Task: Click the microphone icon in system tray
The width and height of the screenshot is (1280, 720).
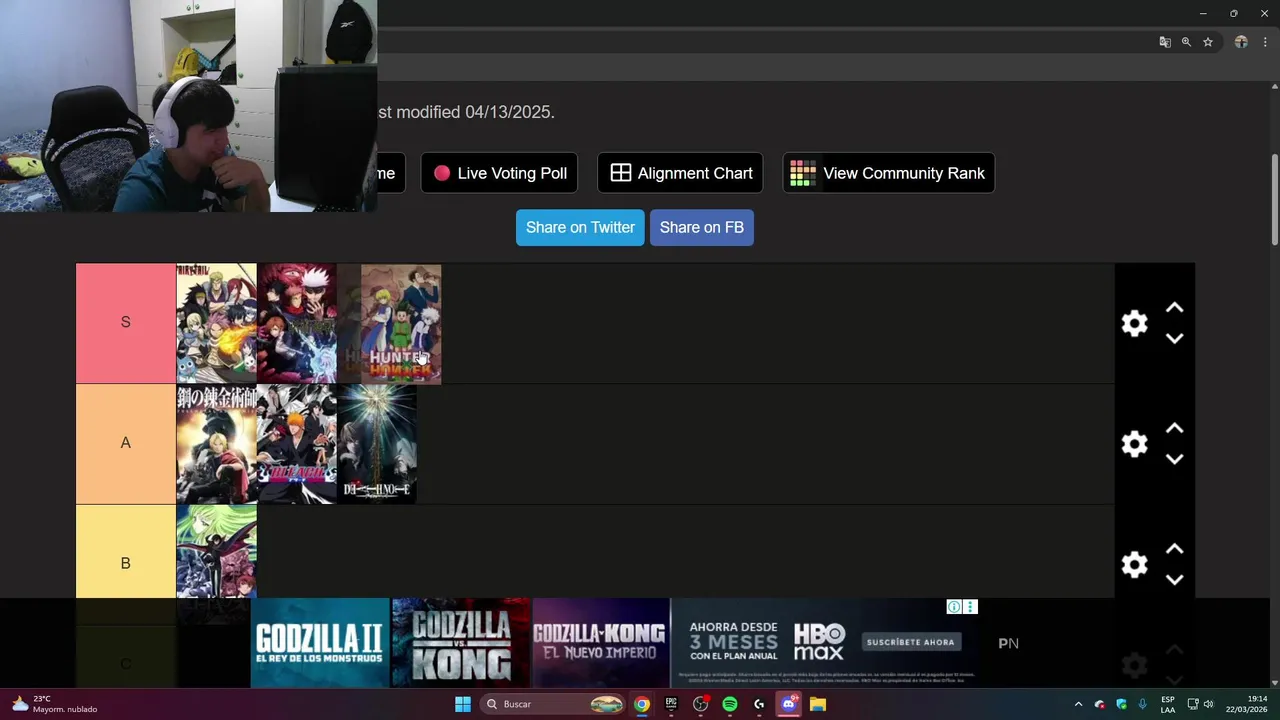Action: click(1142, 704)
